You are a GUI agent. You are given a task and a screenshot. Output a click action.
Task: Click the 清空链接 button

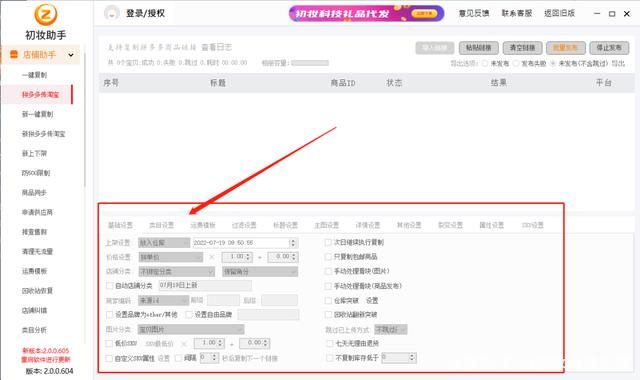tap(522, 48)
